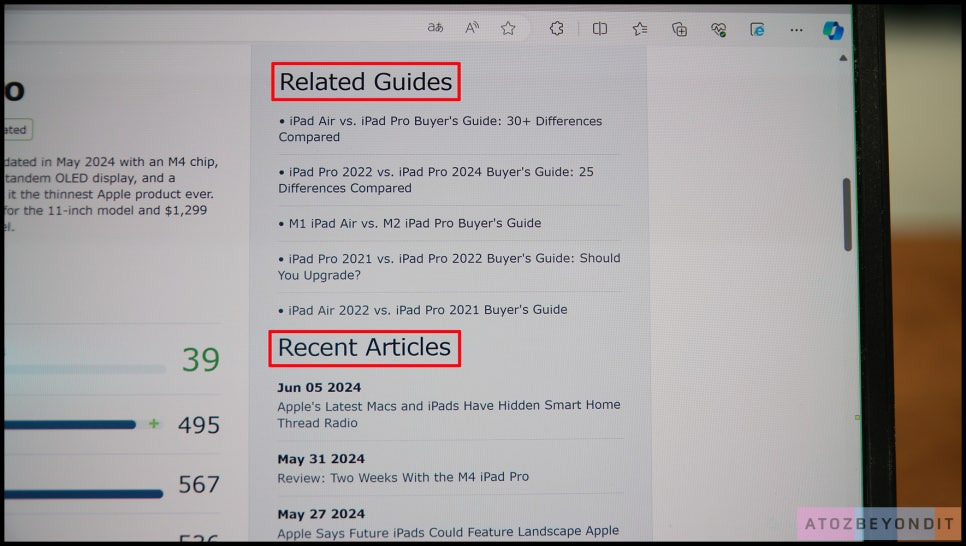Click the green 39 score value

click(x=201, y=359)
